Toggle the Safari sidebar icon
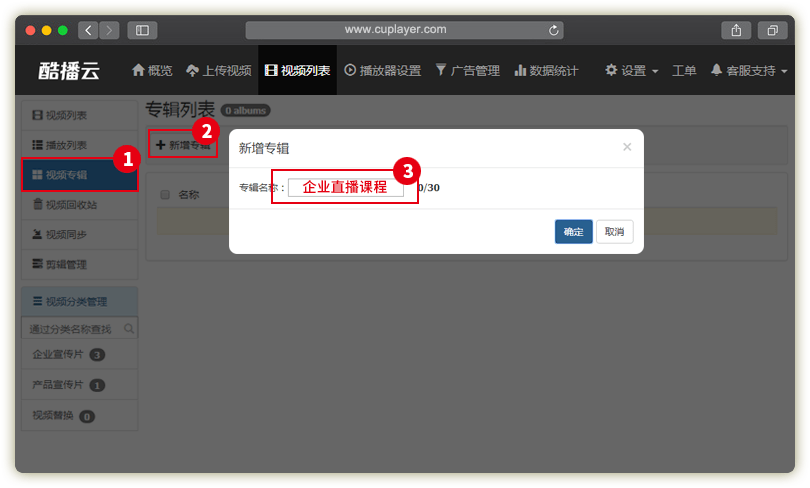 [x=141, y=30]
